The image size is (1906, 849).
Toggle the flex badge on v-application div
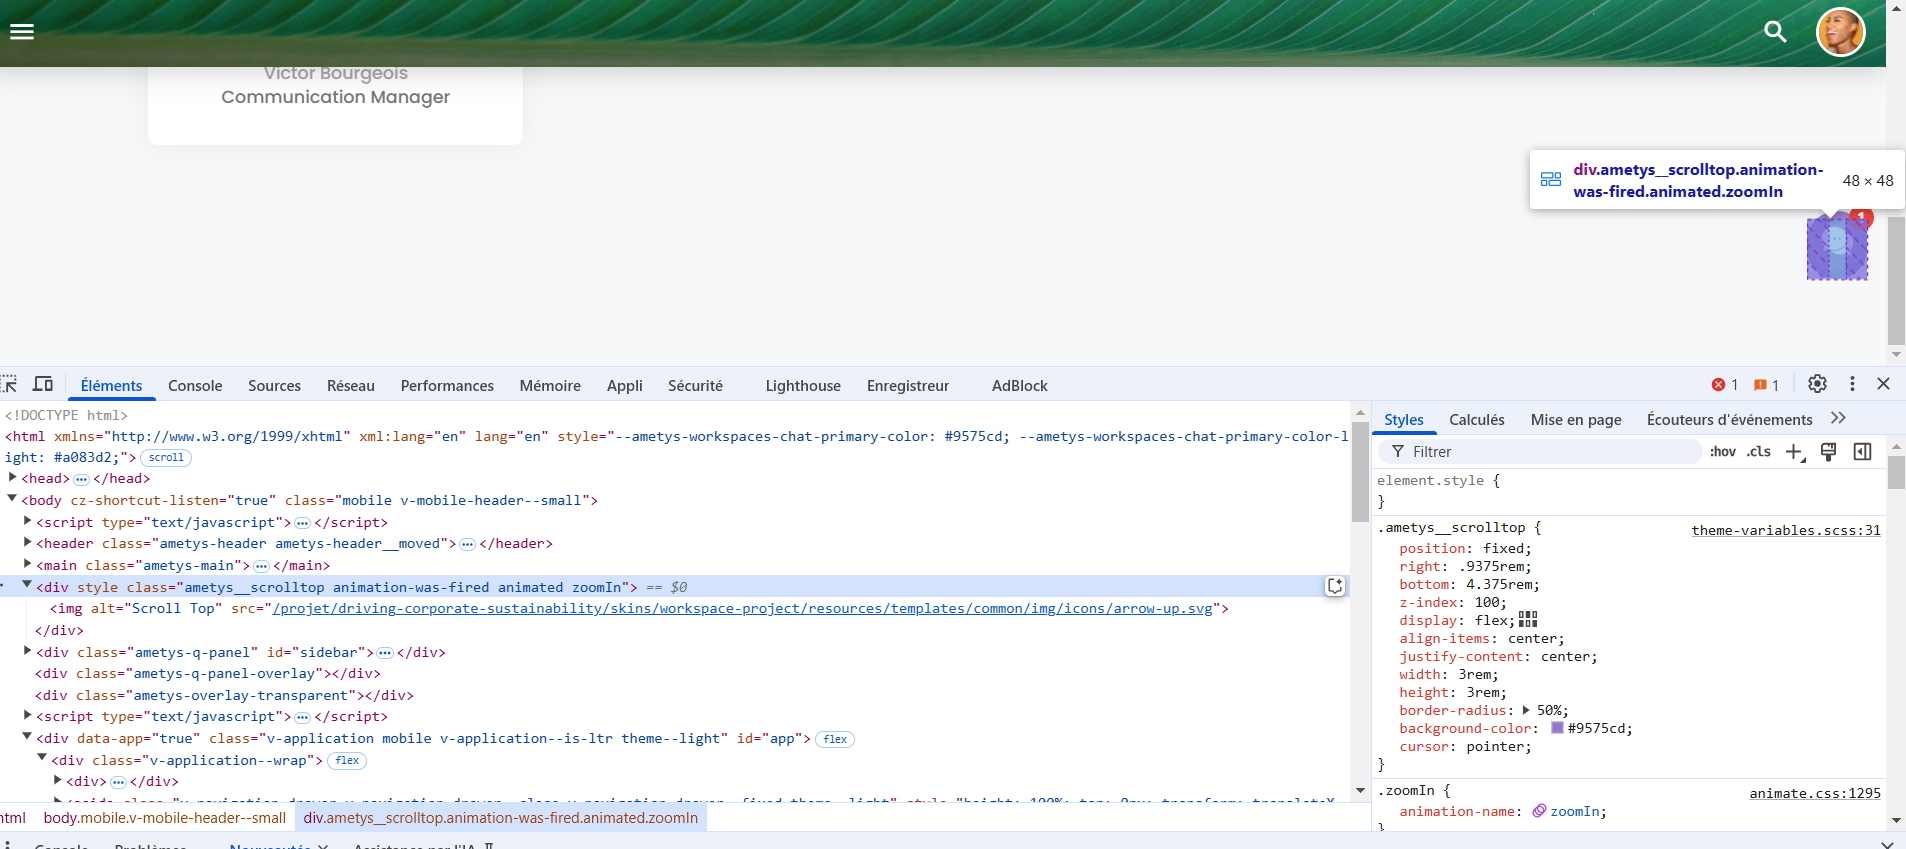pyautogui.click(x=836, y=740)
